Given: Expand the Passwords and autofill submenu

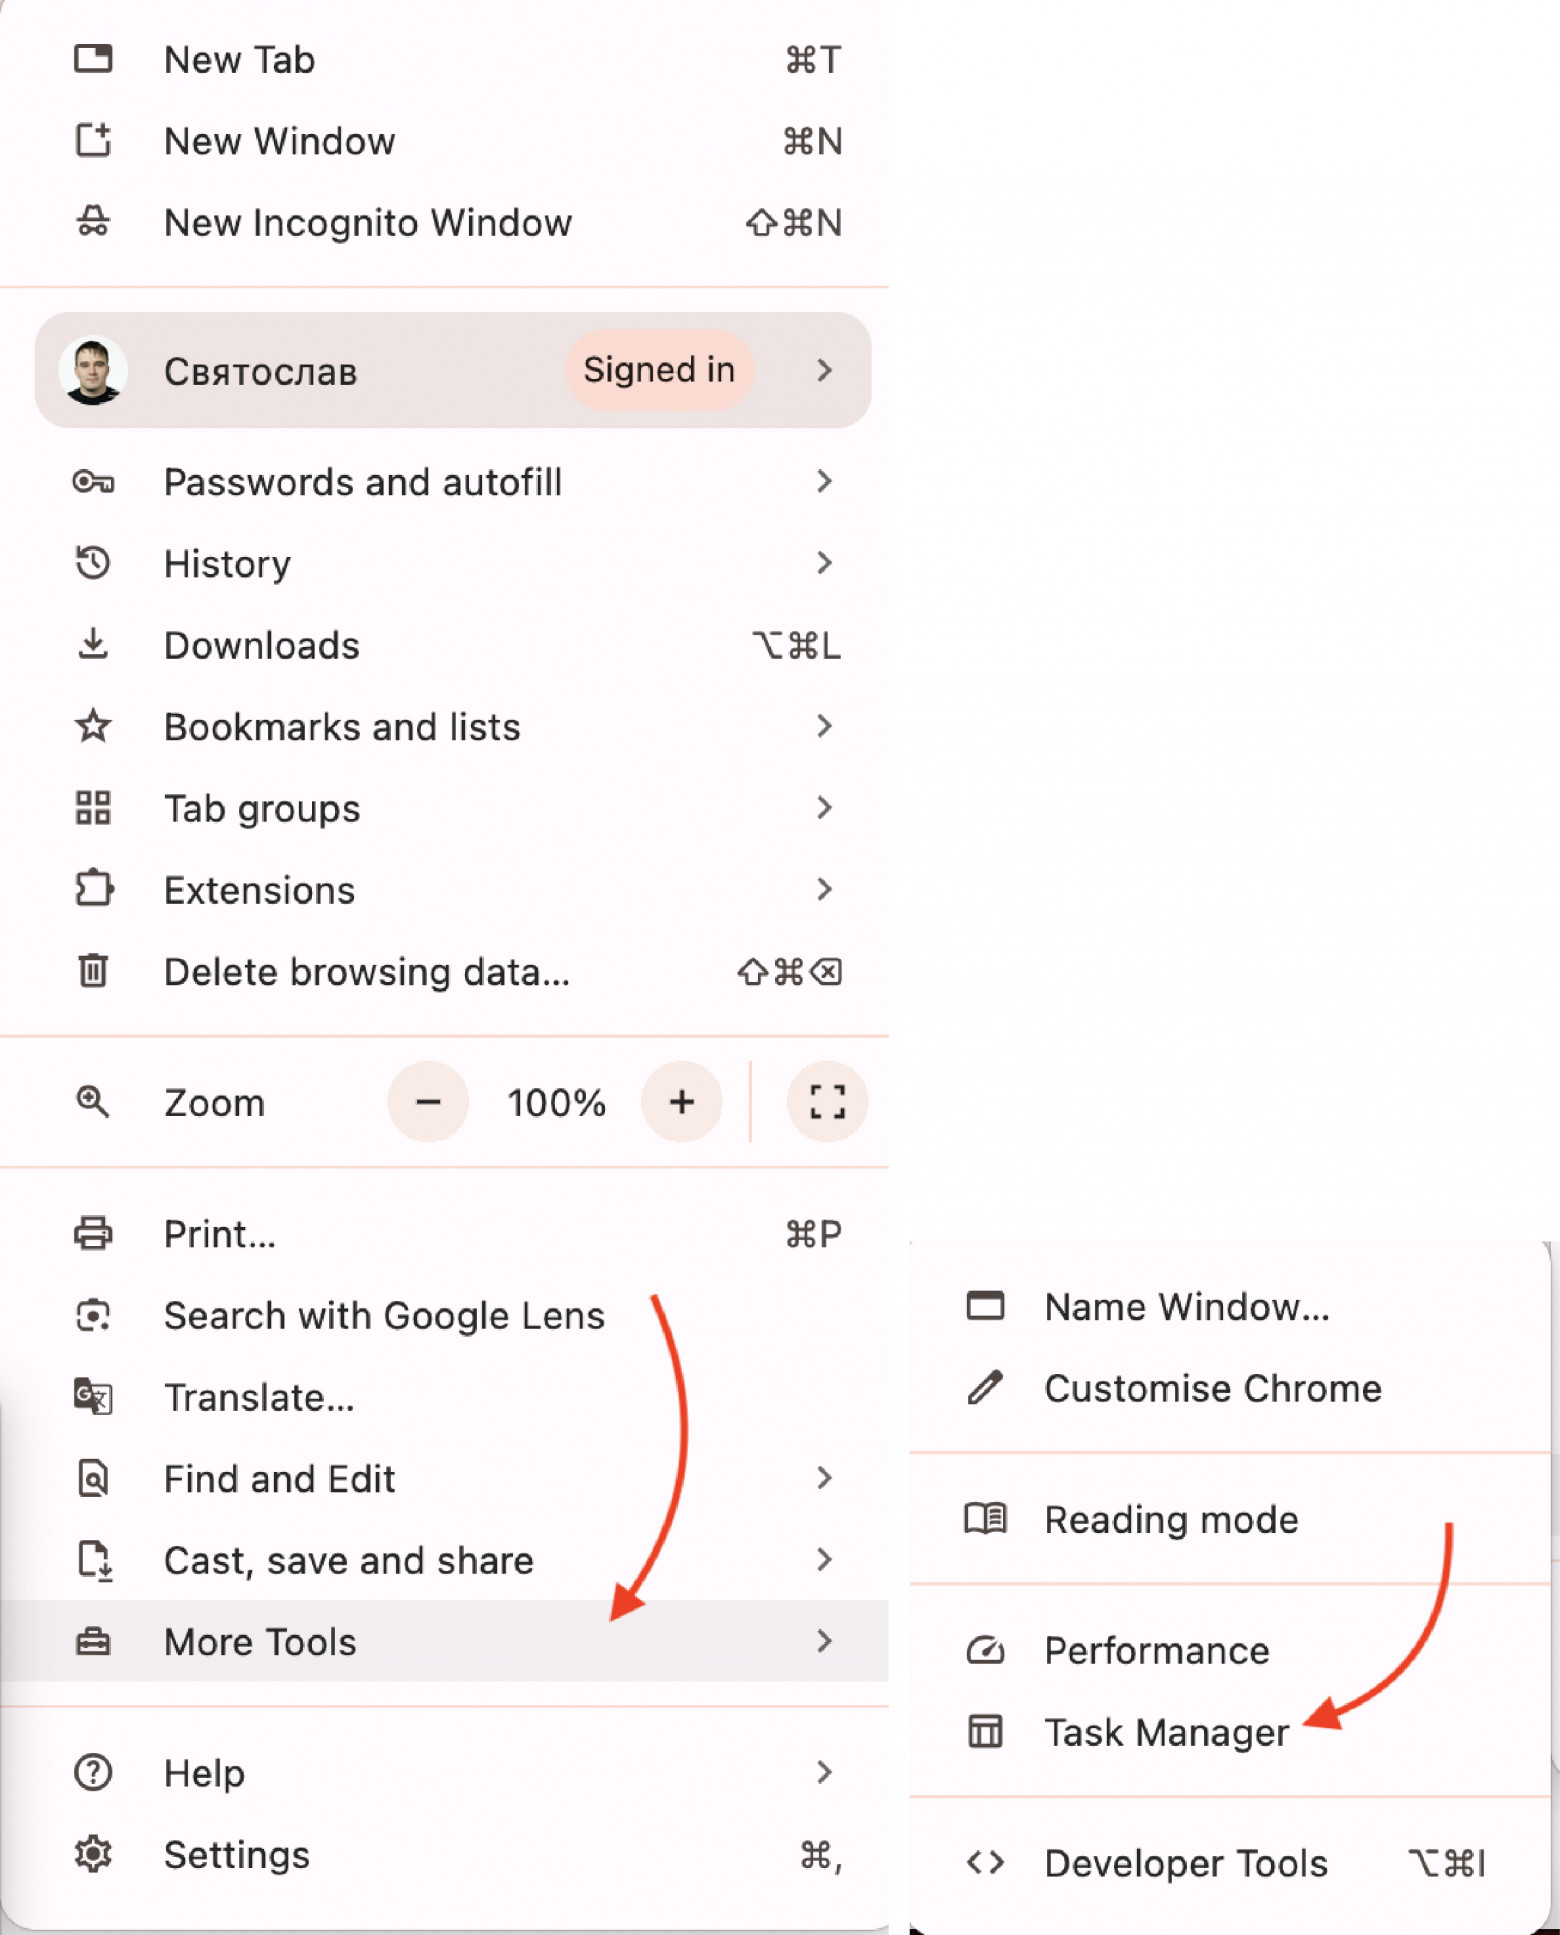Looking at the screenshot, I should (x=823, y=482).
